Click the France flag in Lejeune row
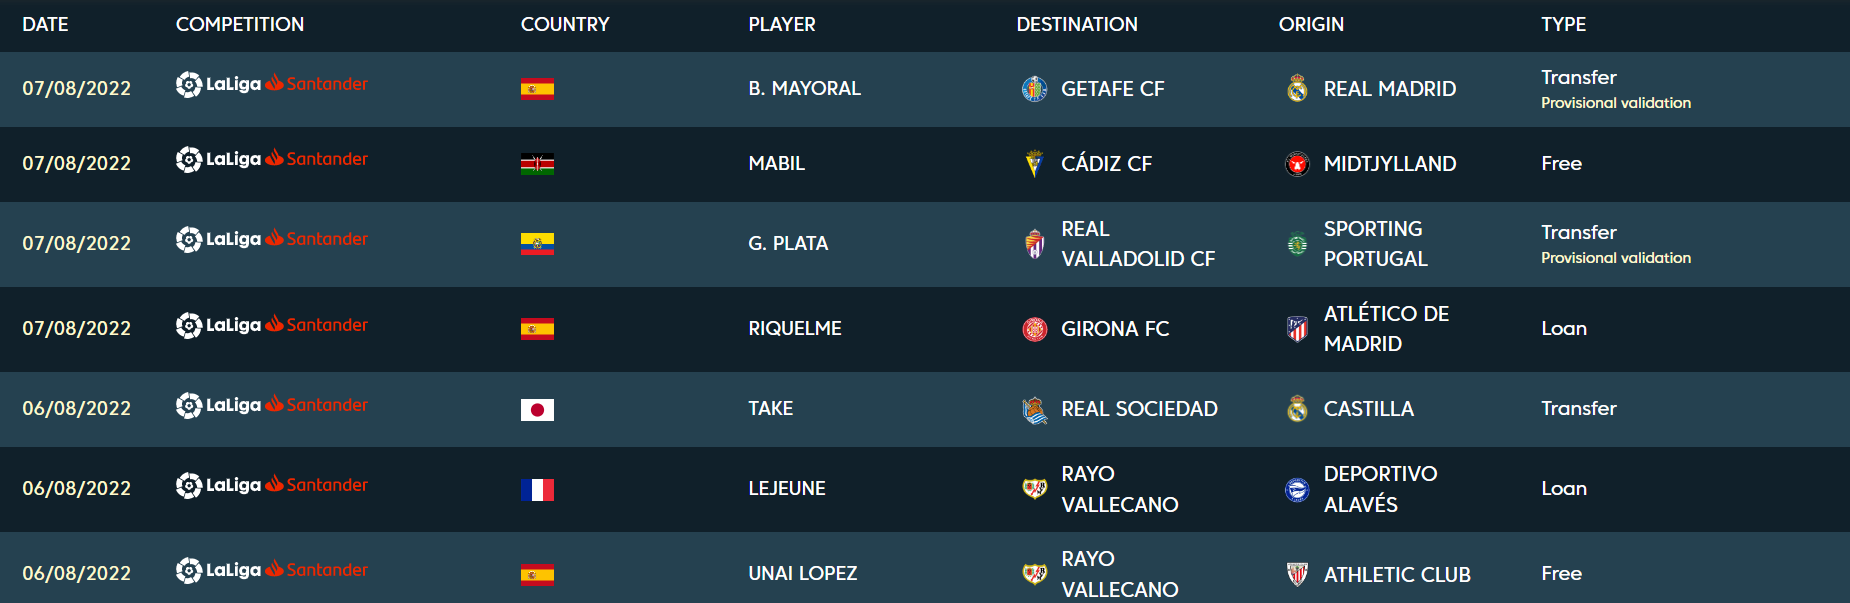This screenshot has height=603, width=1850. click(537, 489)
